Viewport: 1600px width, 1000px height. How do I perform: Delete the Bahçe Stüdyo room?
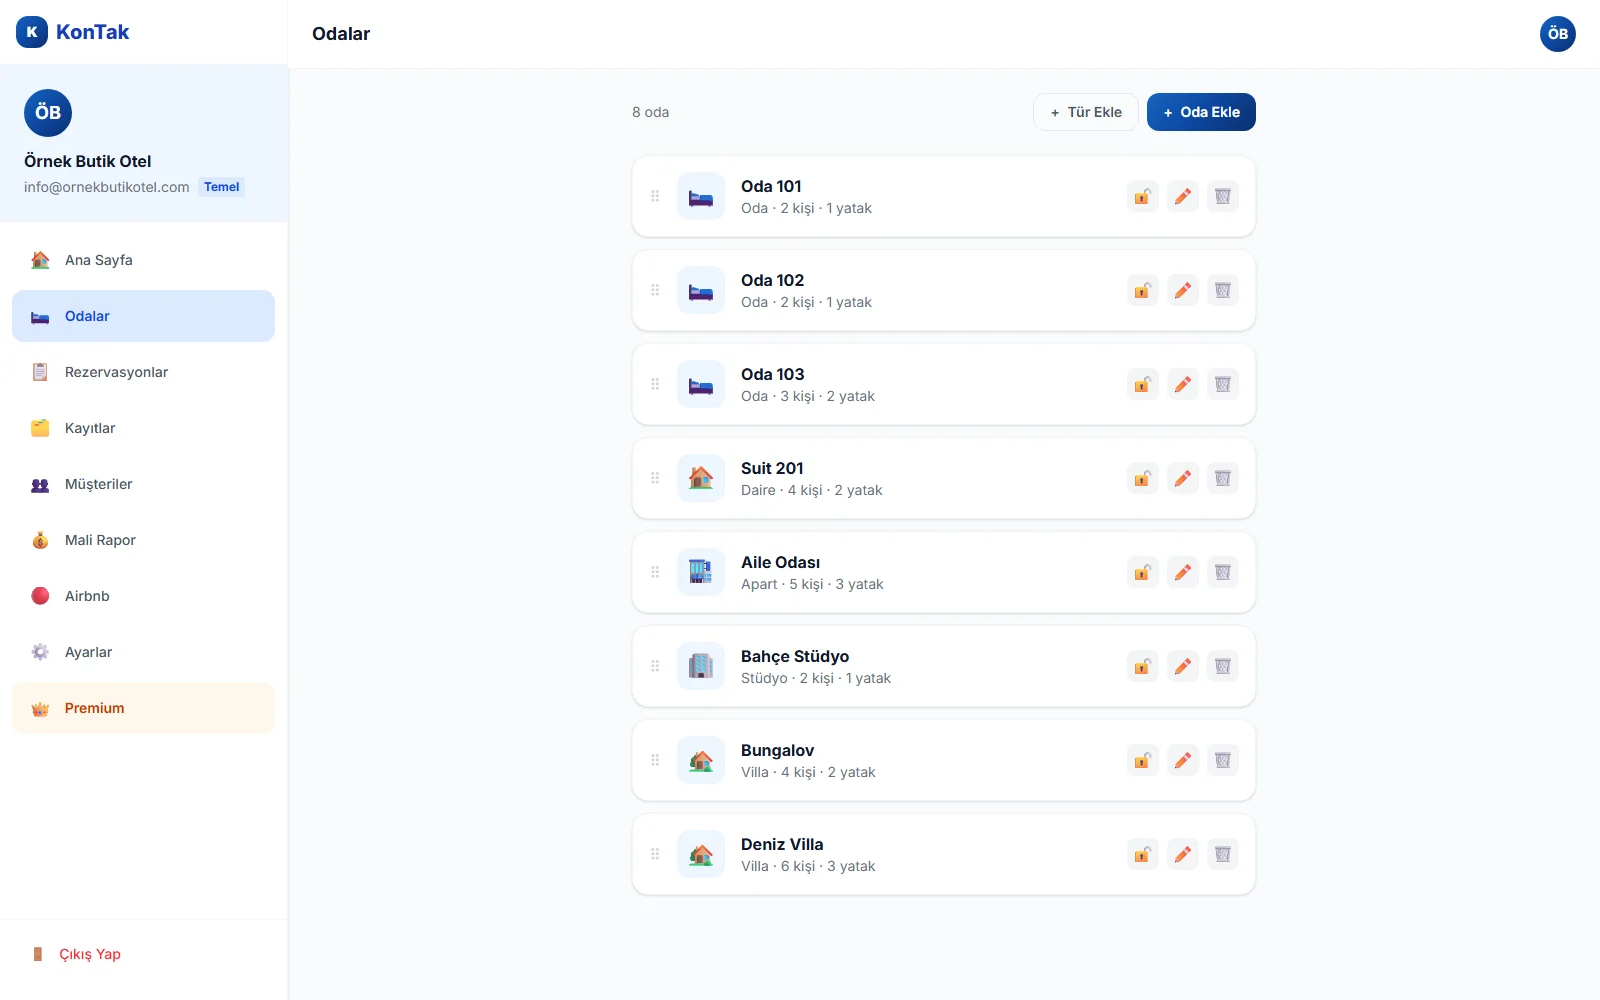(1223, 666)
